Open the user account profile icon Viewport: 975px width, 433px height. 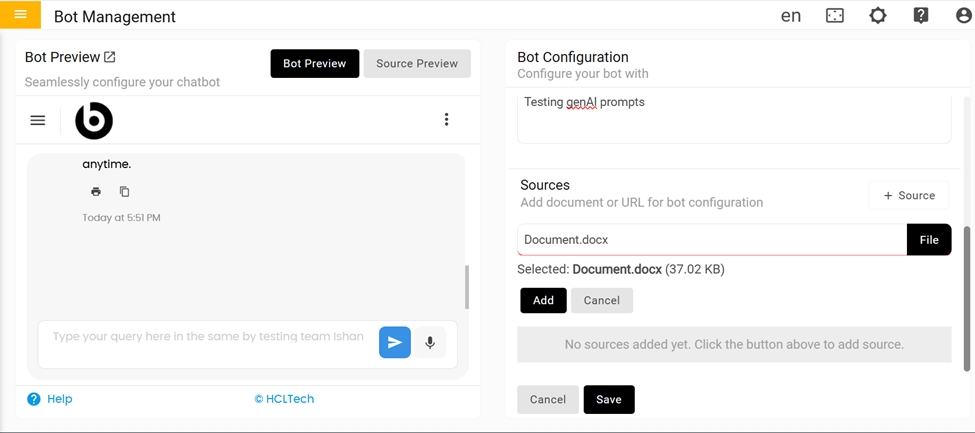coord(963,16)
